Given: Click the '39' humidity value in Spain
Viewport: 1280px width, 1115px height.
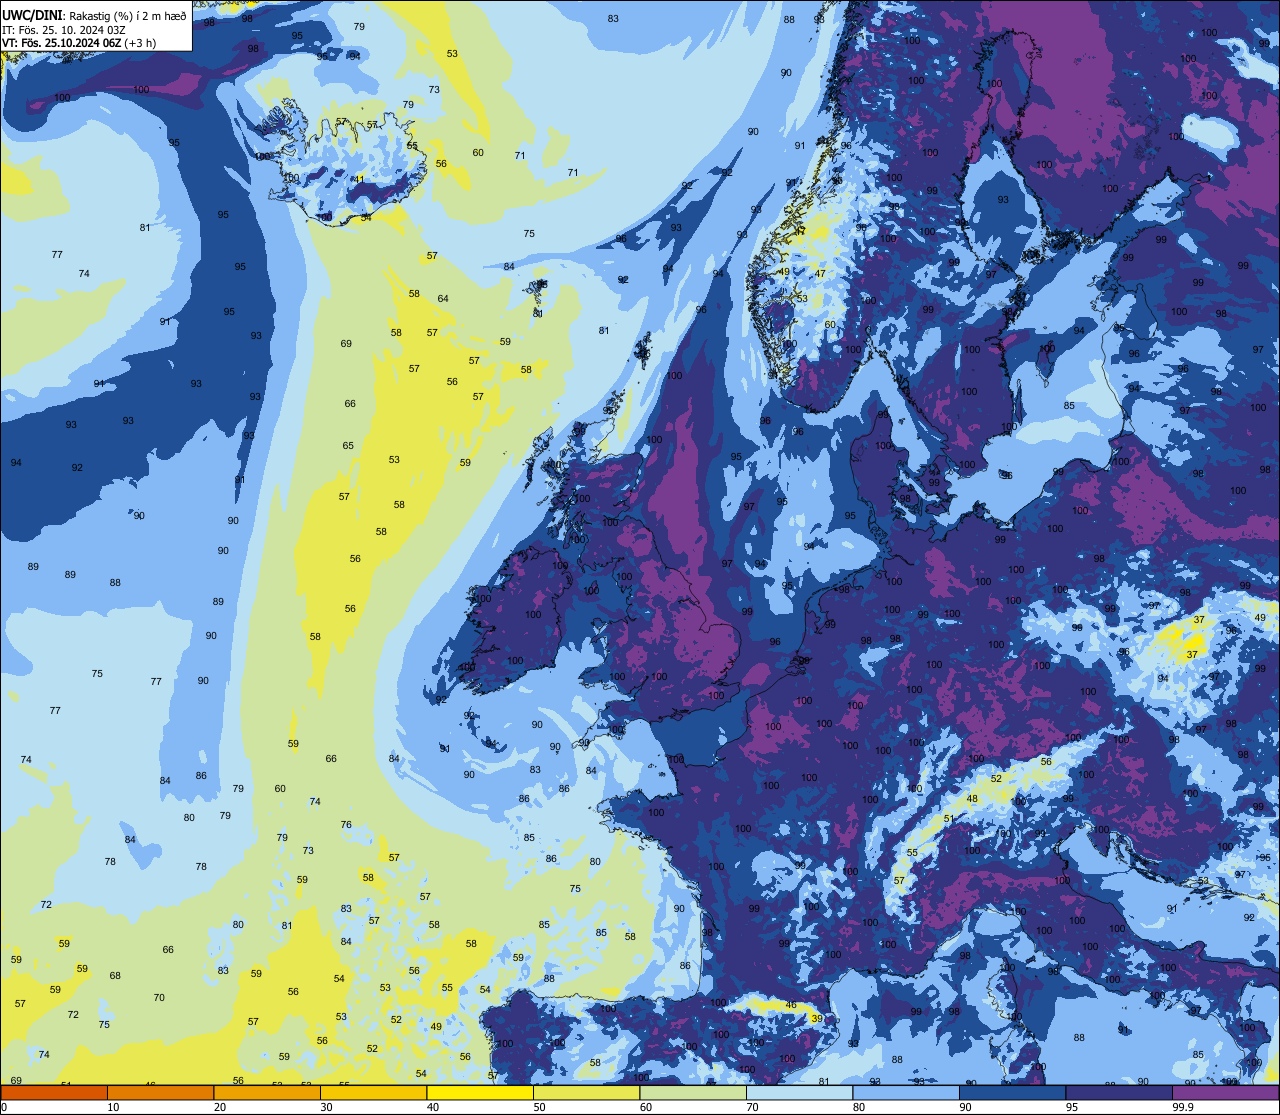Looking at the screenshot, I should click(817, 1018).
